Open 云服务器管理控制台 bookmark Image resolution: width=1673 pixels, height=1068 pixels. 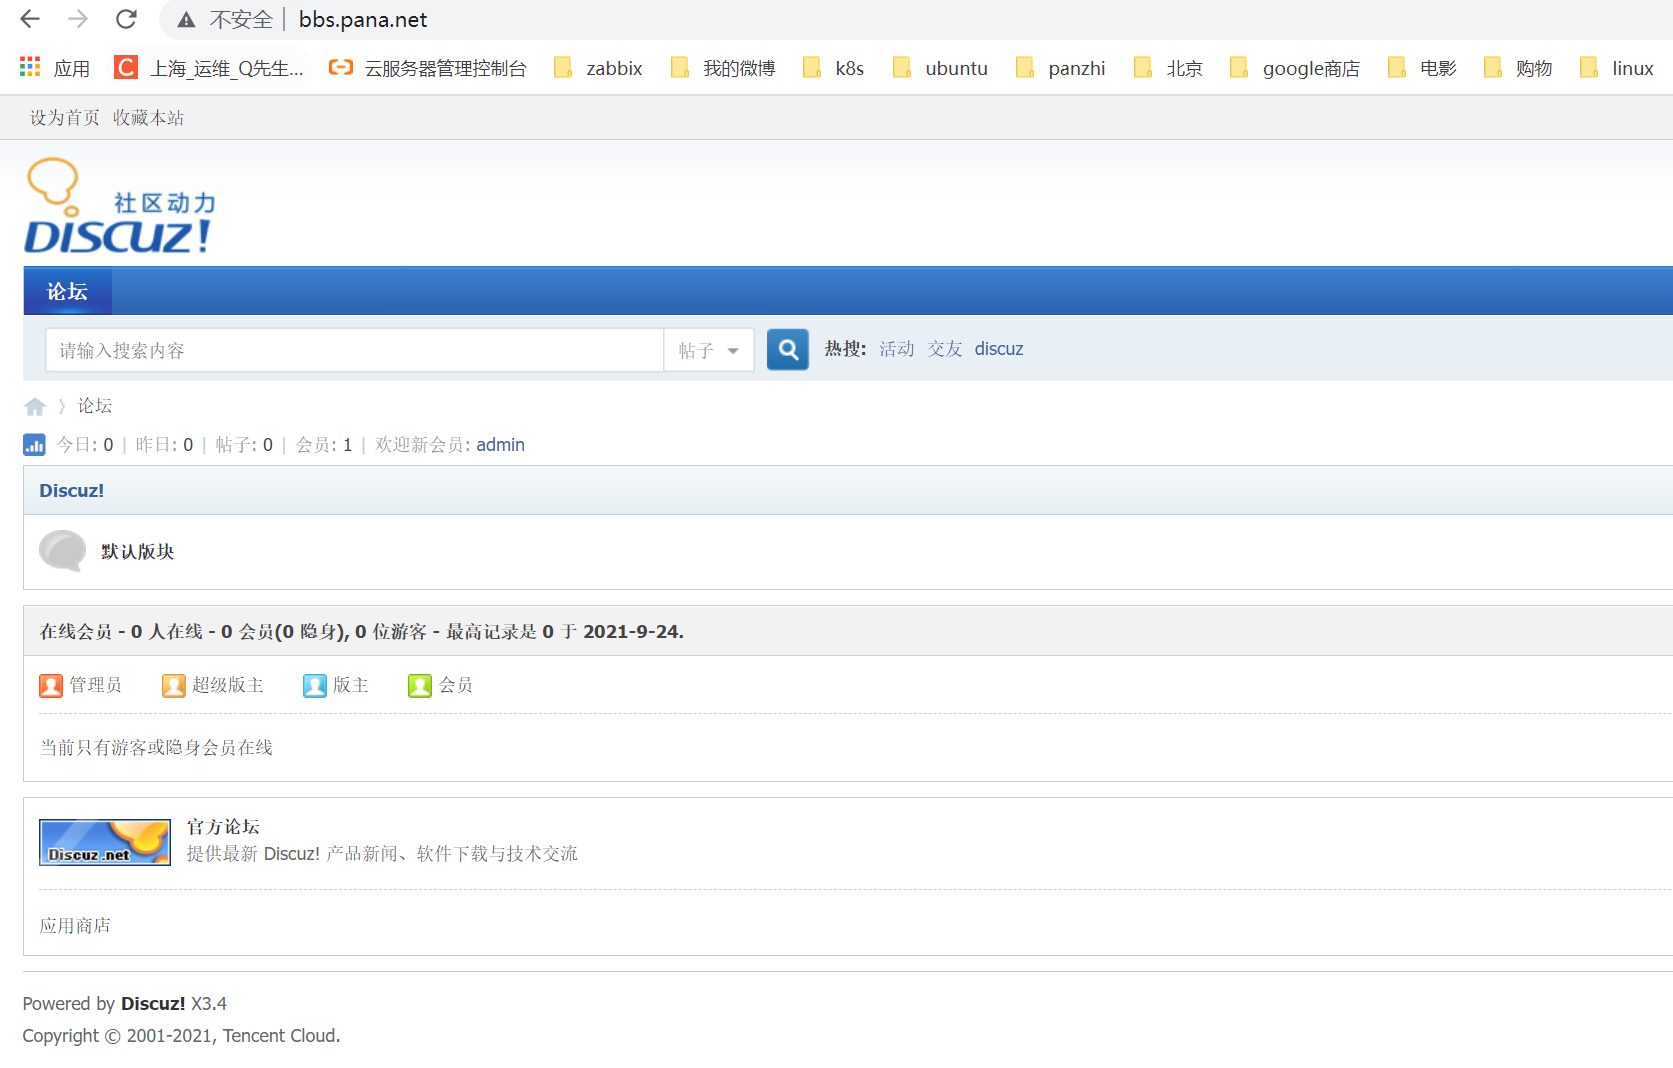point(428,68)
